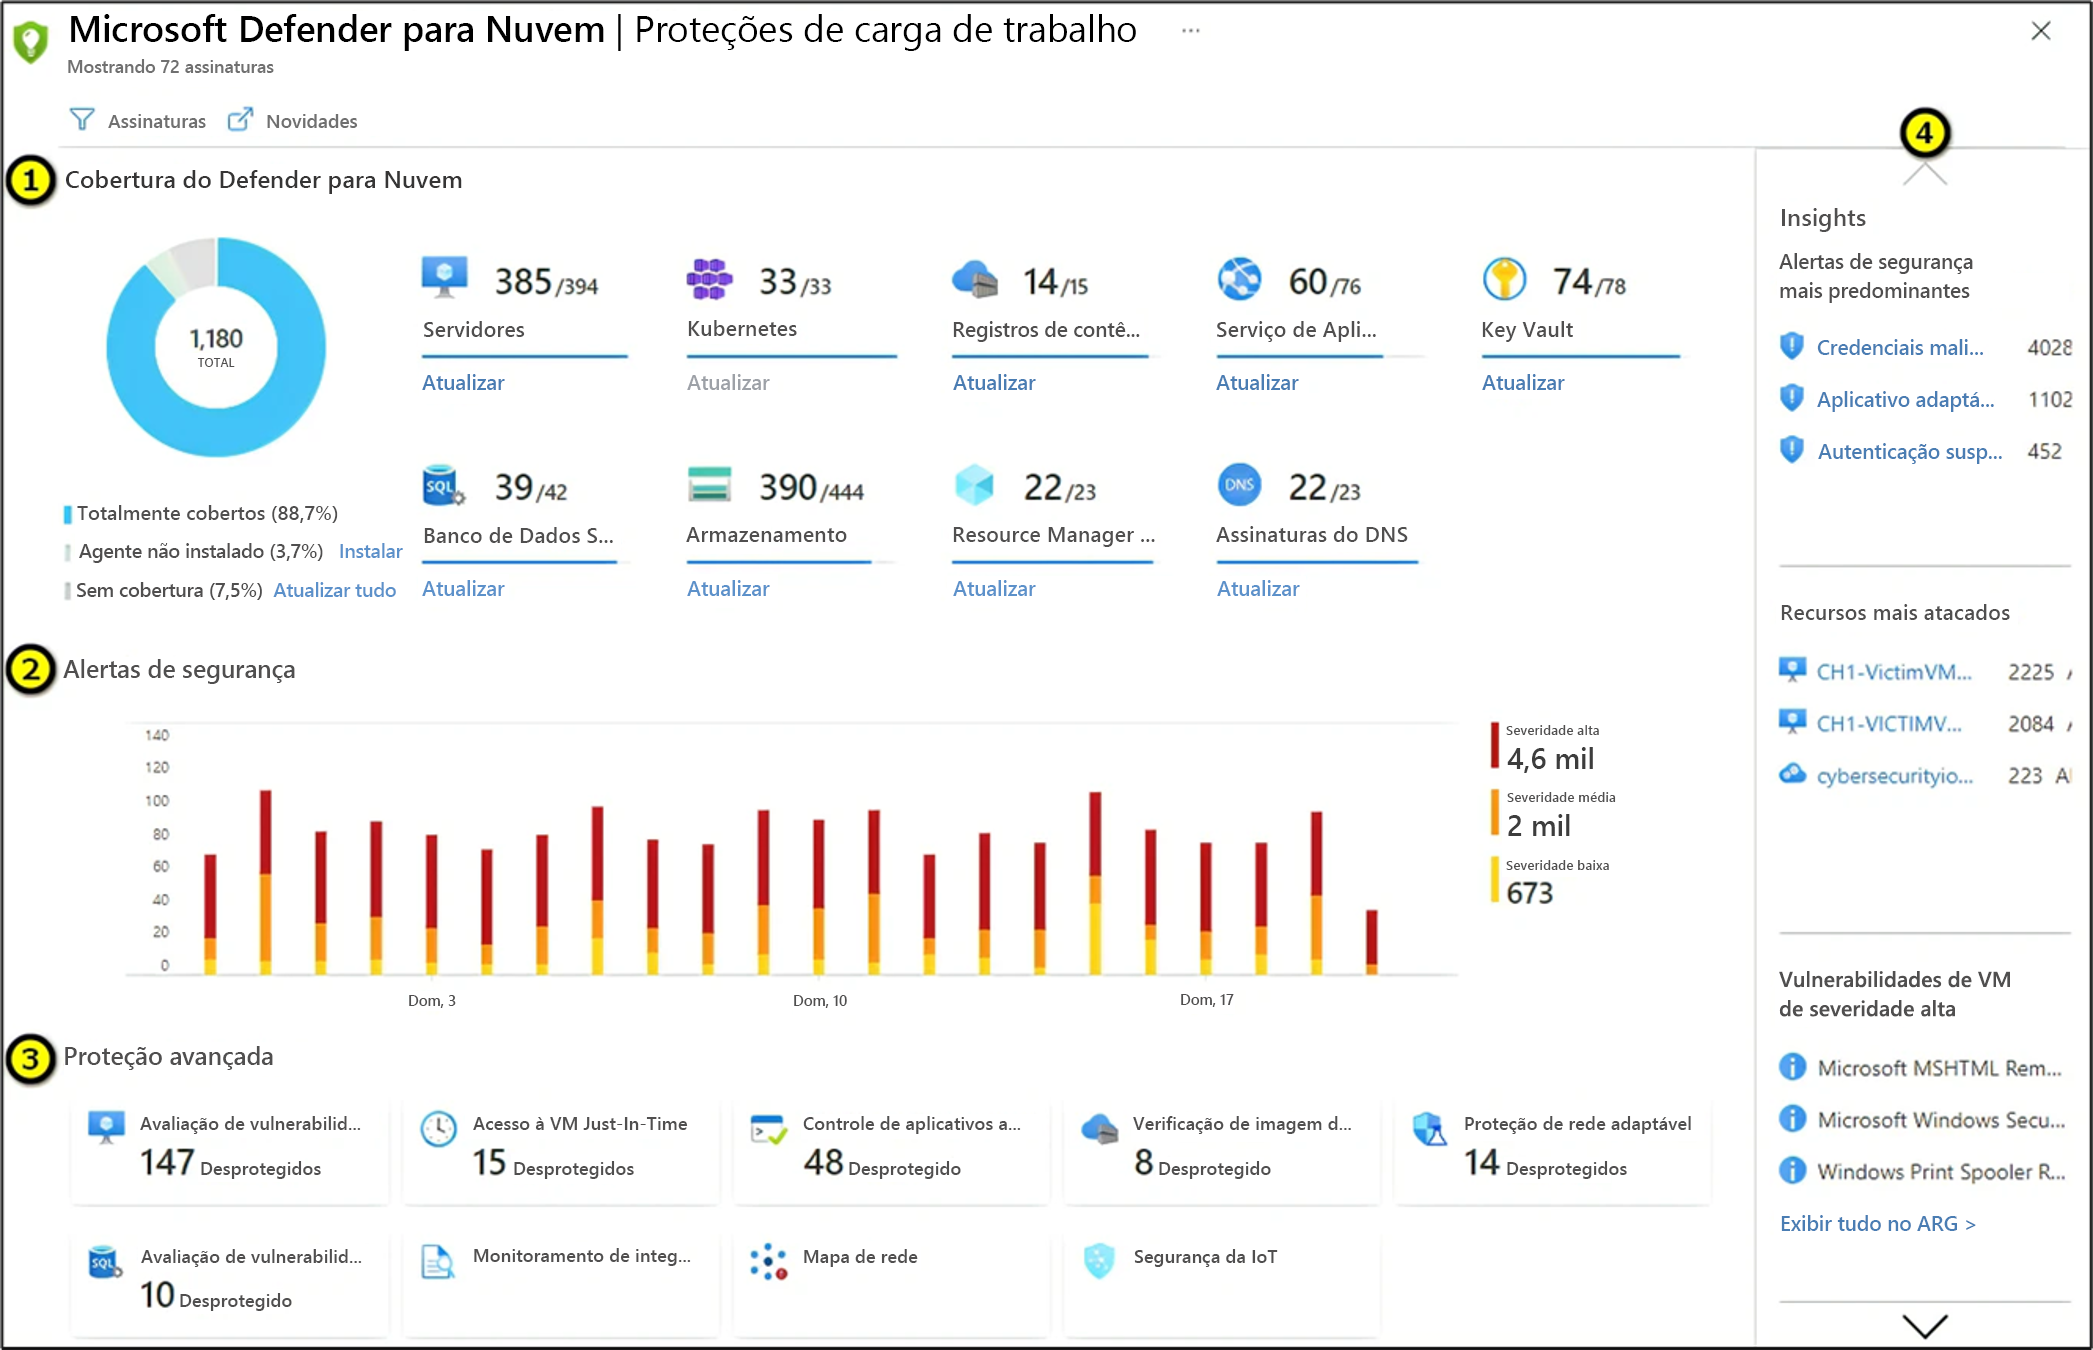
Task: Click the coverage donut chart total
Action: coord(216,346)
